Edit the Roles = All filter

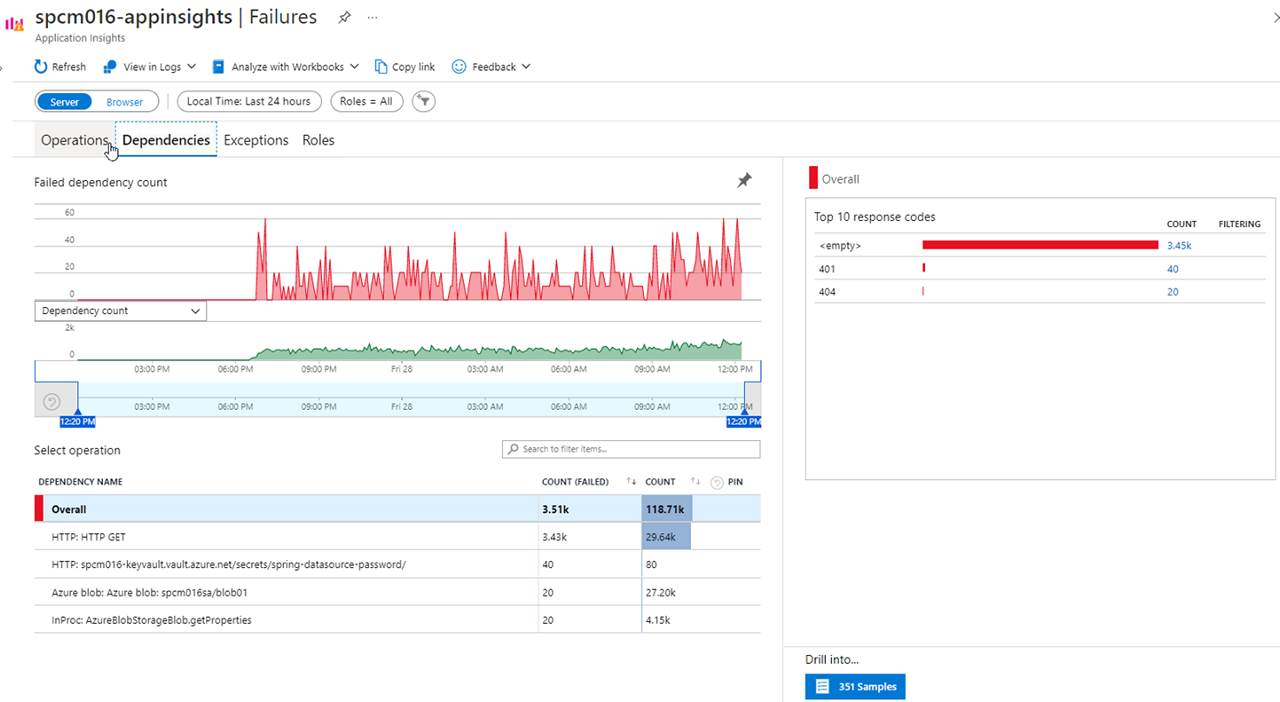366,101
